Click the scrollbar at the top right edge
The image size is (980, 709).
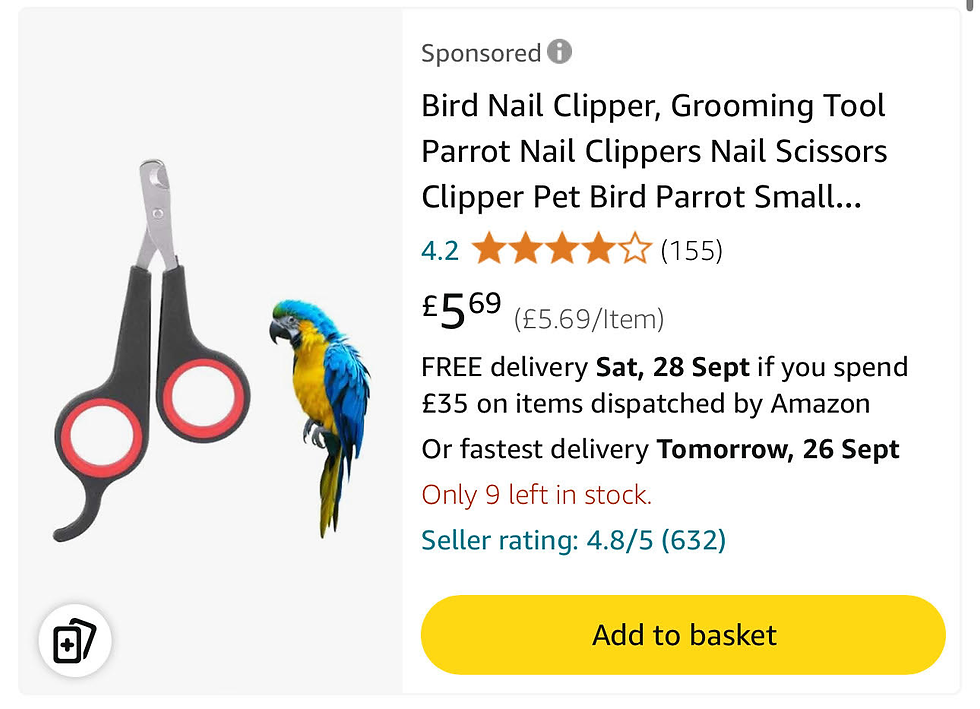tap(970, 4)
